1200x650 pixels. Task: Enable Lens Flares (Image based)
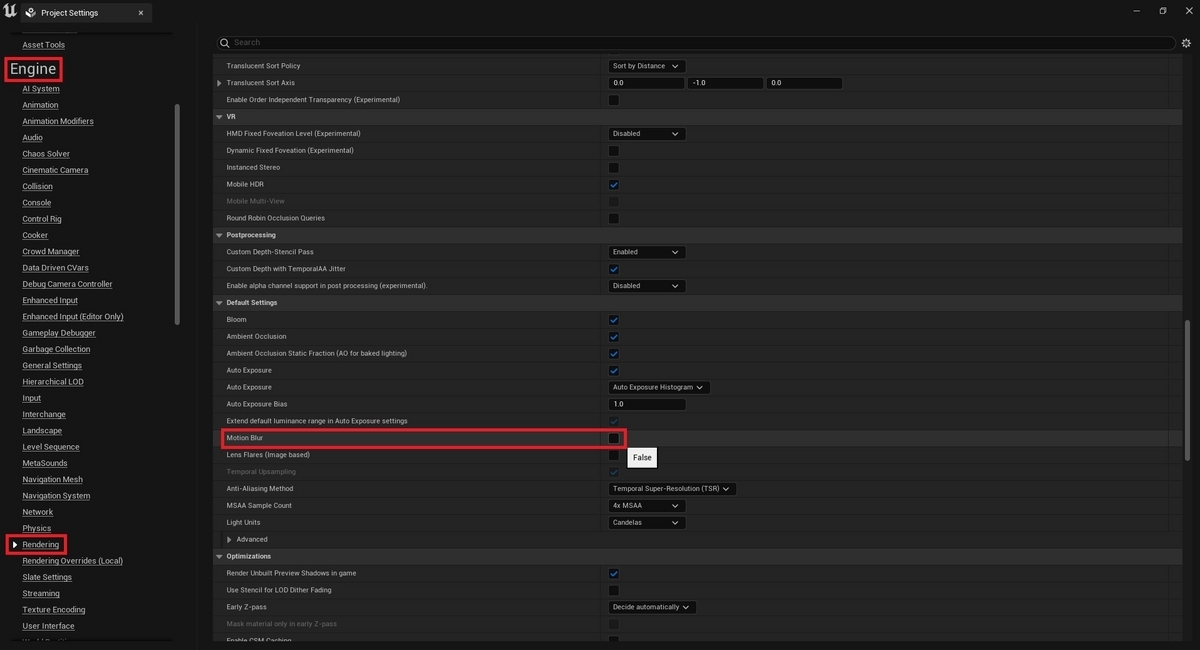pyautogui.click(x=613, y=455)
